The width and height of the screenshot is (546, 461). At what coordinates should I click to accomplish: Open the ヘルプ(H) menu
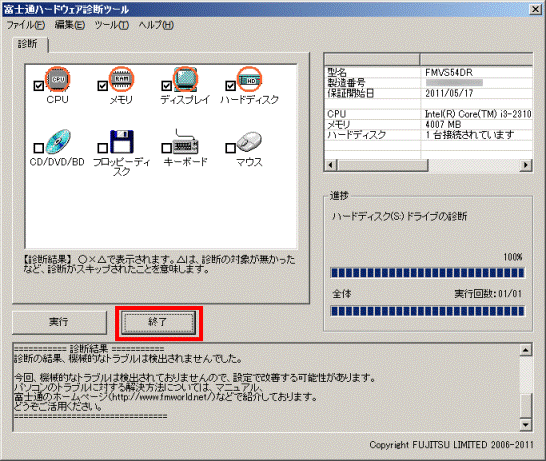point(156,25)
